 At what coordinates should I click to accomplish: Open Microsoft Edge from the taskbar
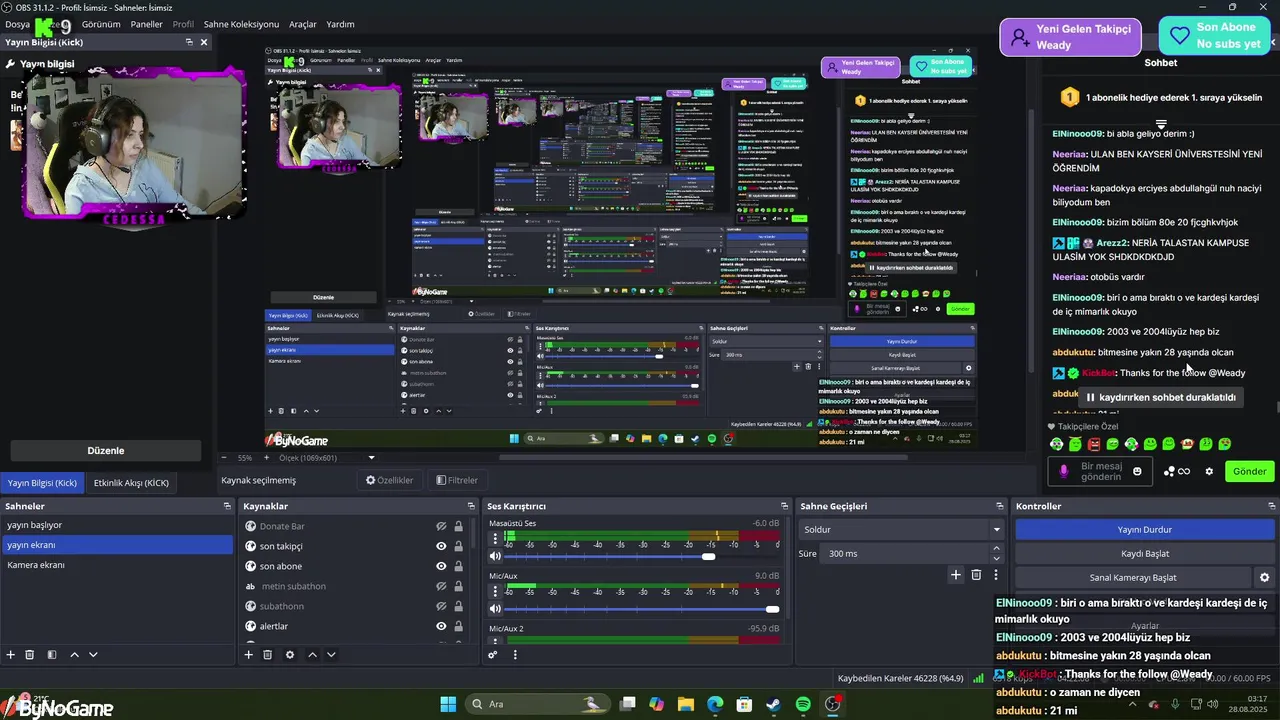coord(715,704)
